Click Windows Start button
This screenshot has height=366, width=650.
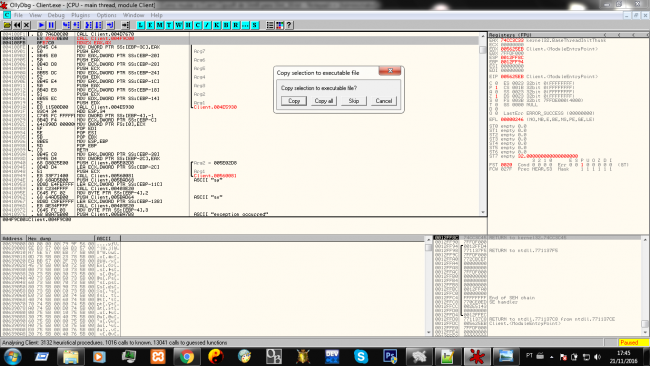pos(12,356)
